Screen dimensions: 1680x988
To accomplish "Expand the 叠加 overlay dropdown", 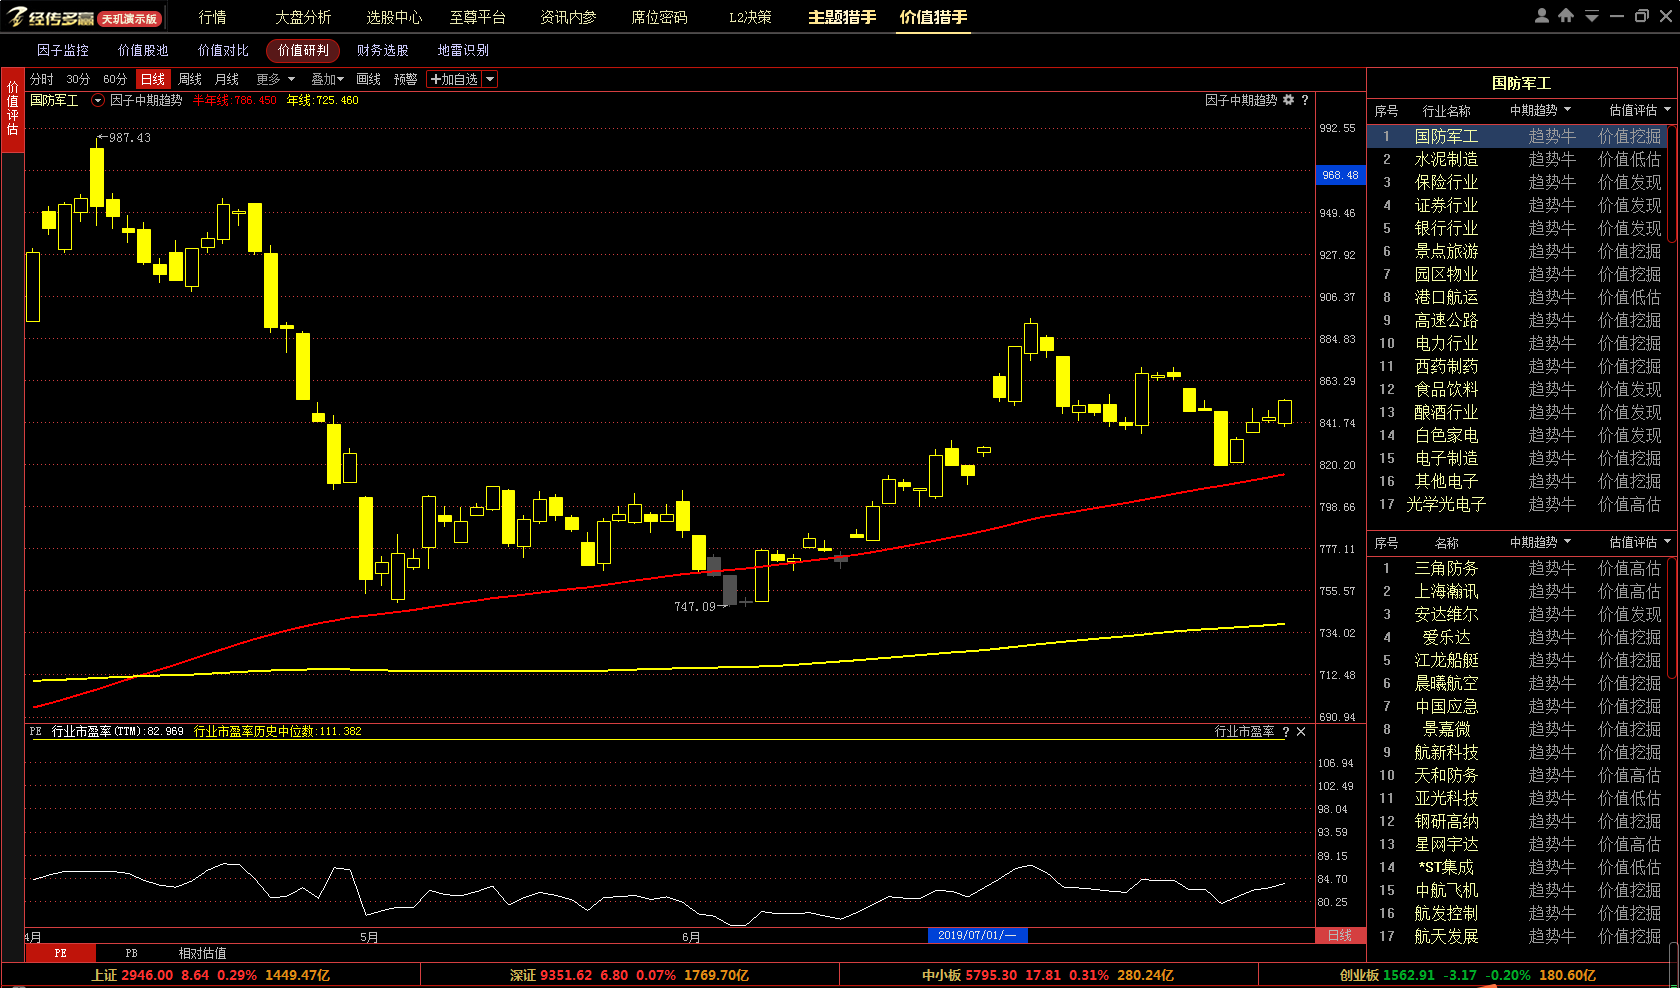I will click(327, 79).
